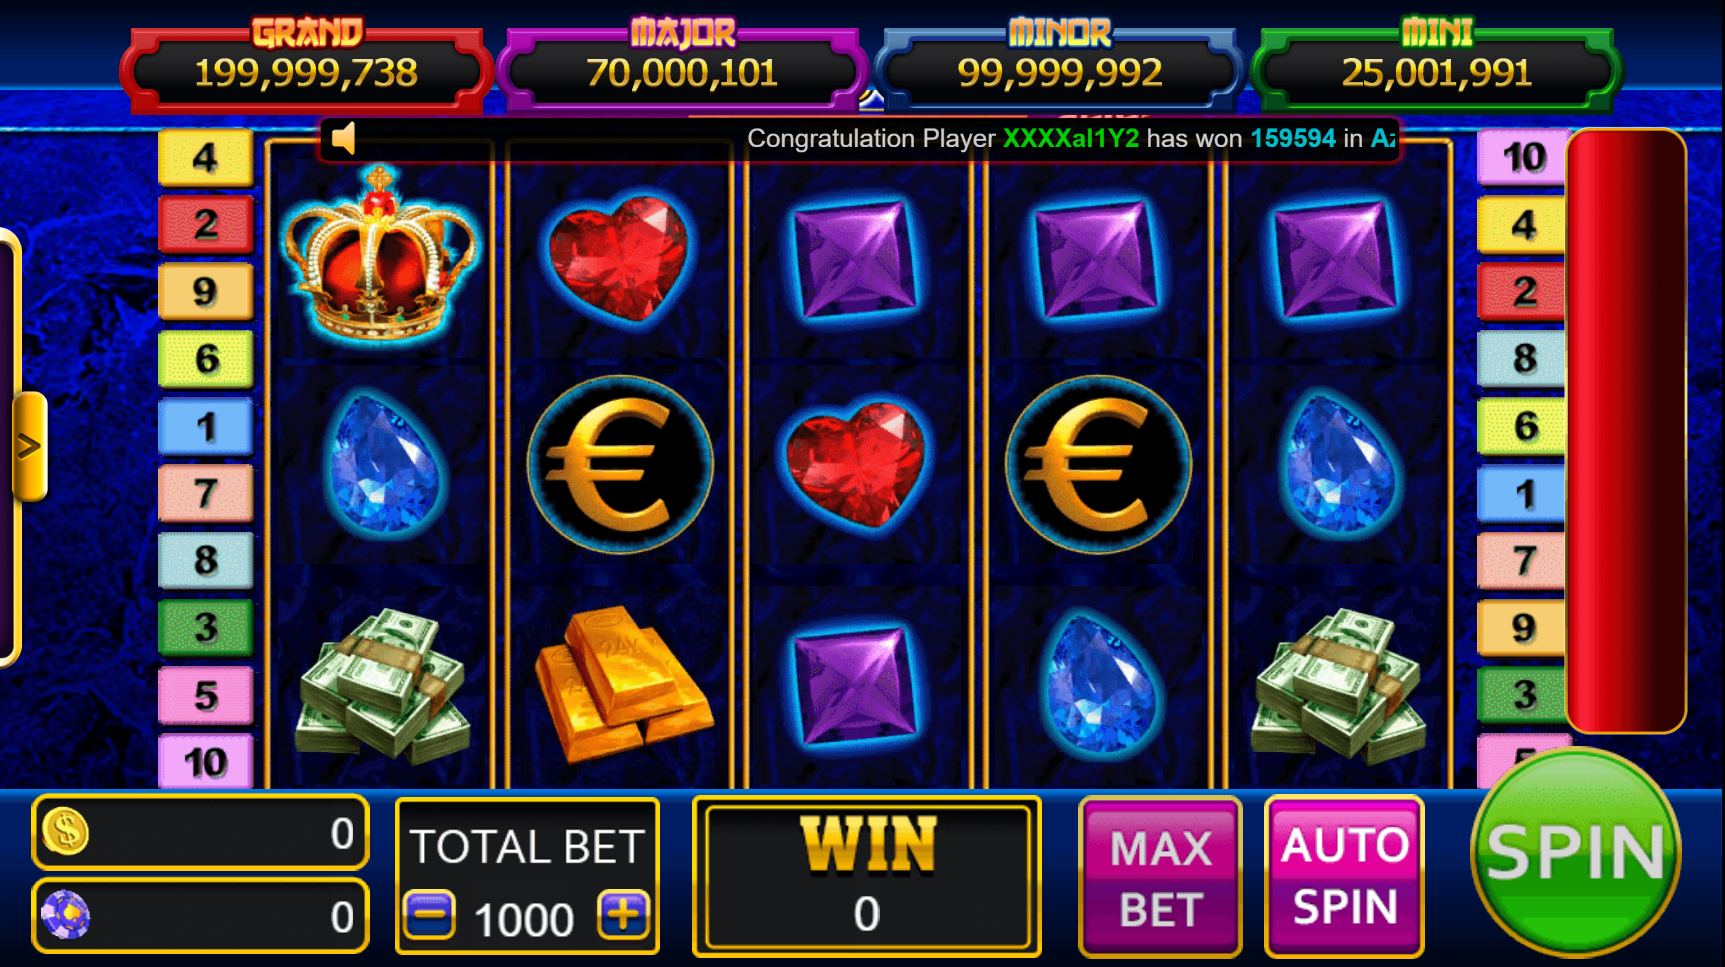Select payline 1 blue marker on left
1725x967 pixels.
pos(205,427)
